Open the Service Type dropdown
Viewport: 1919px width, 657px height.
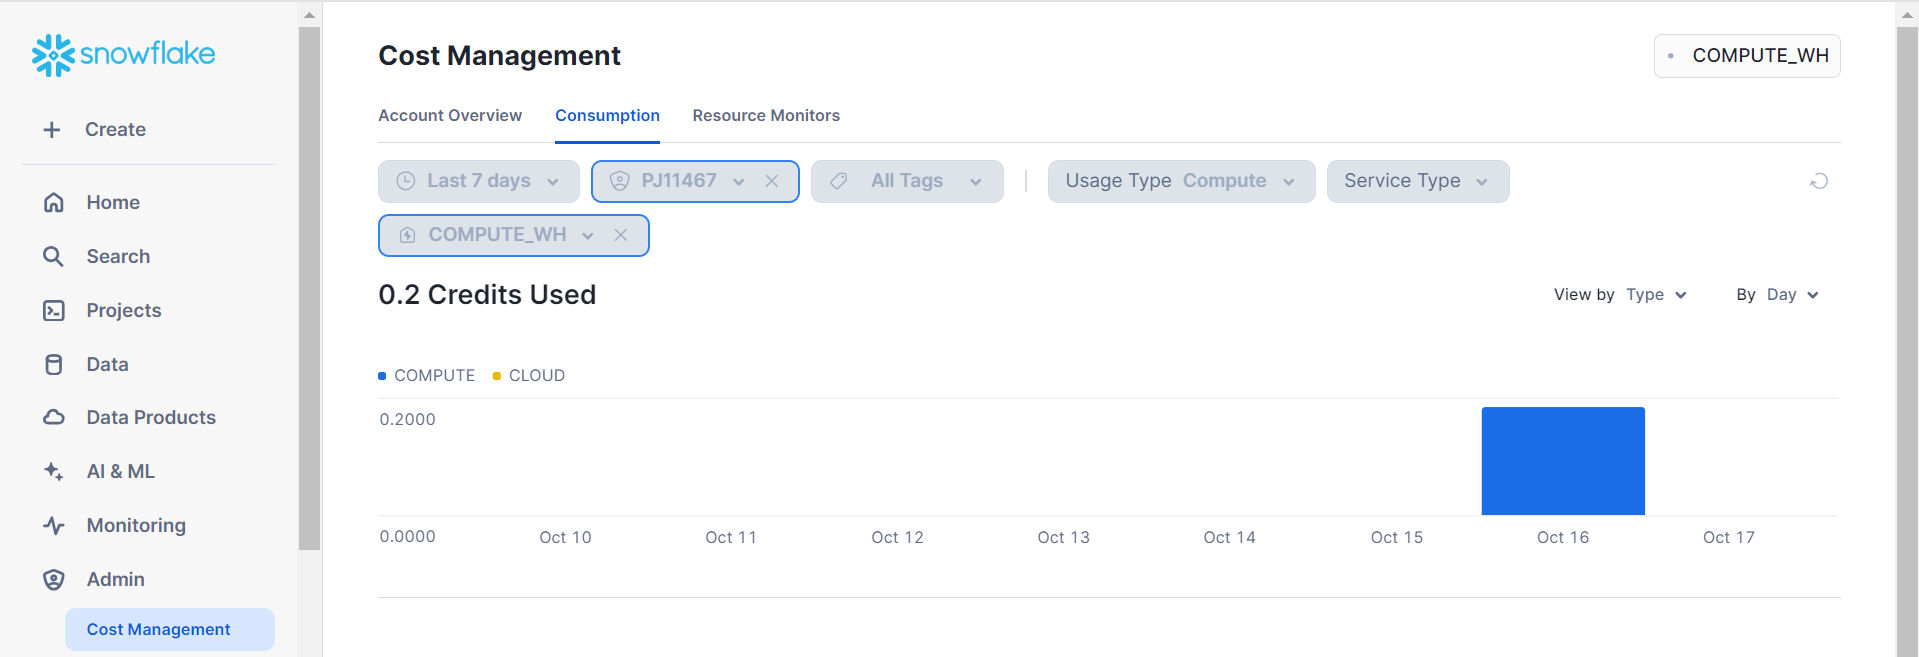click(x=1418, y=181)
